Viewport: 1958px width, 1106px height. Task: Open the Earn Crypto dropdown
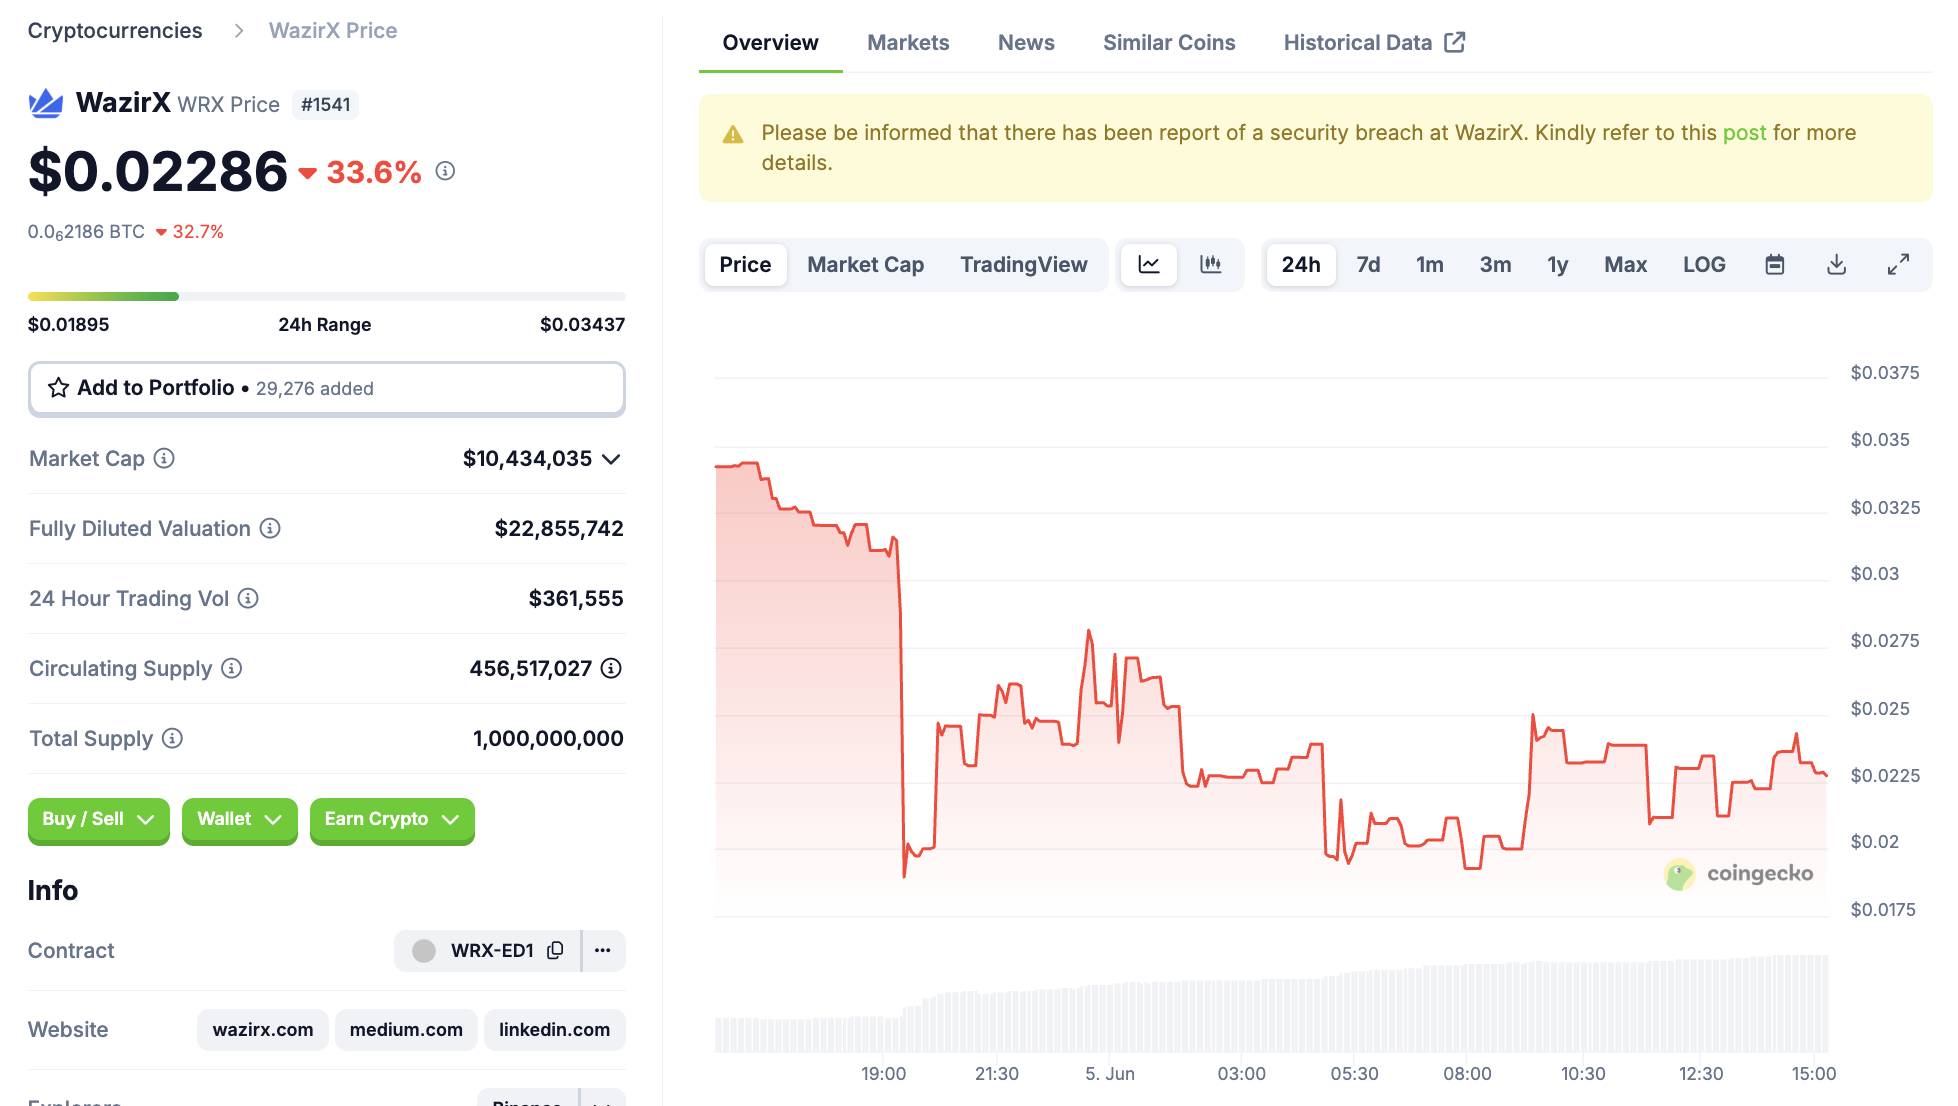click(392, 819)
